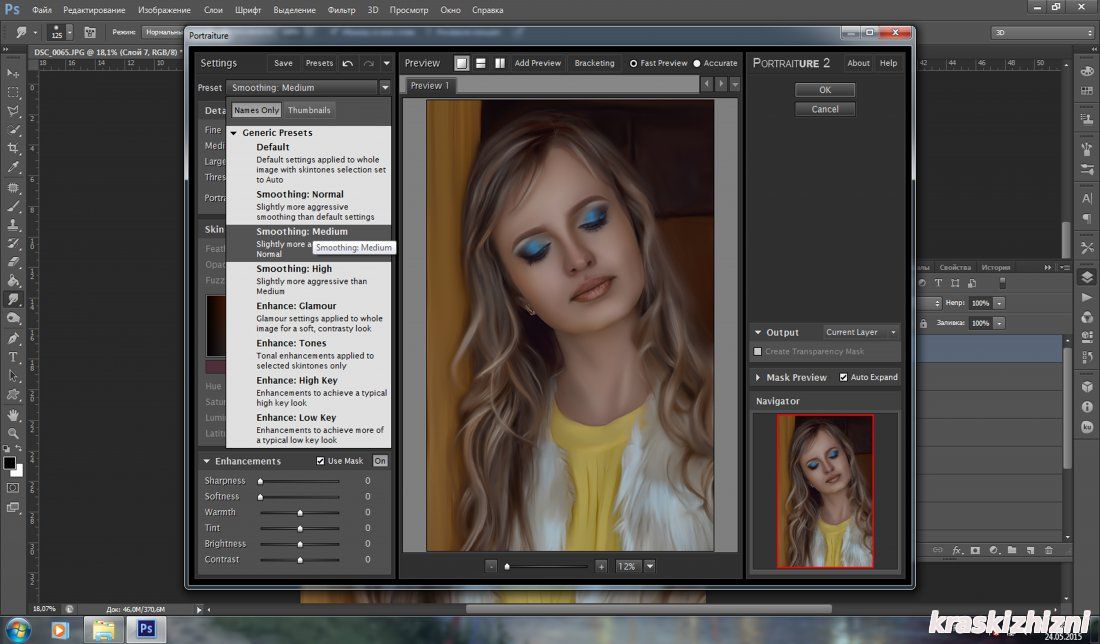Open the Слои menu
The image size is (1100, 644).
[213, 10]
